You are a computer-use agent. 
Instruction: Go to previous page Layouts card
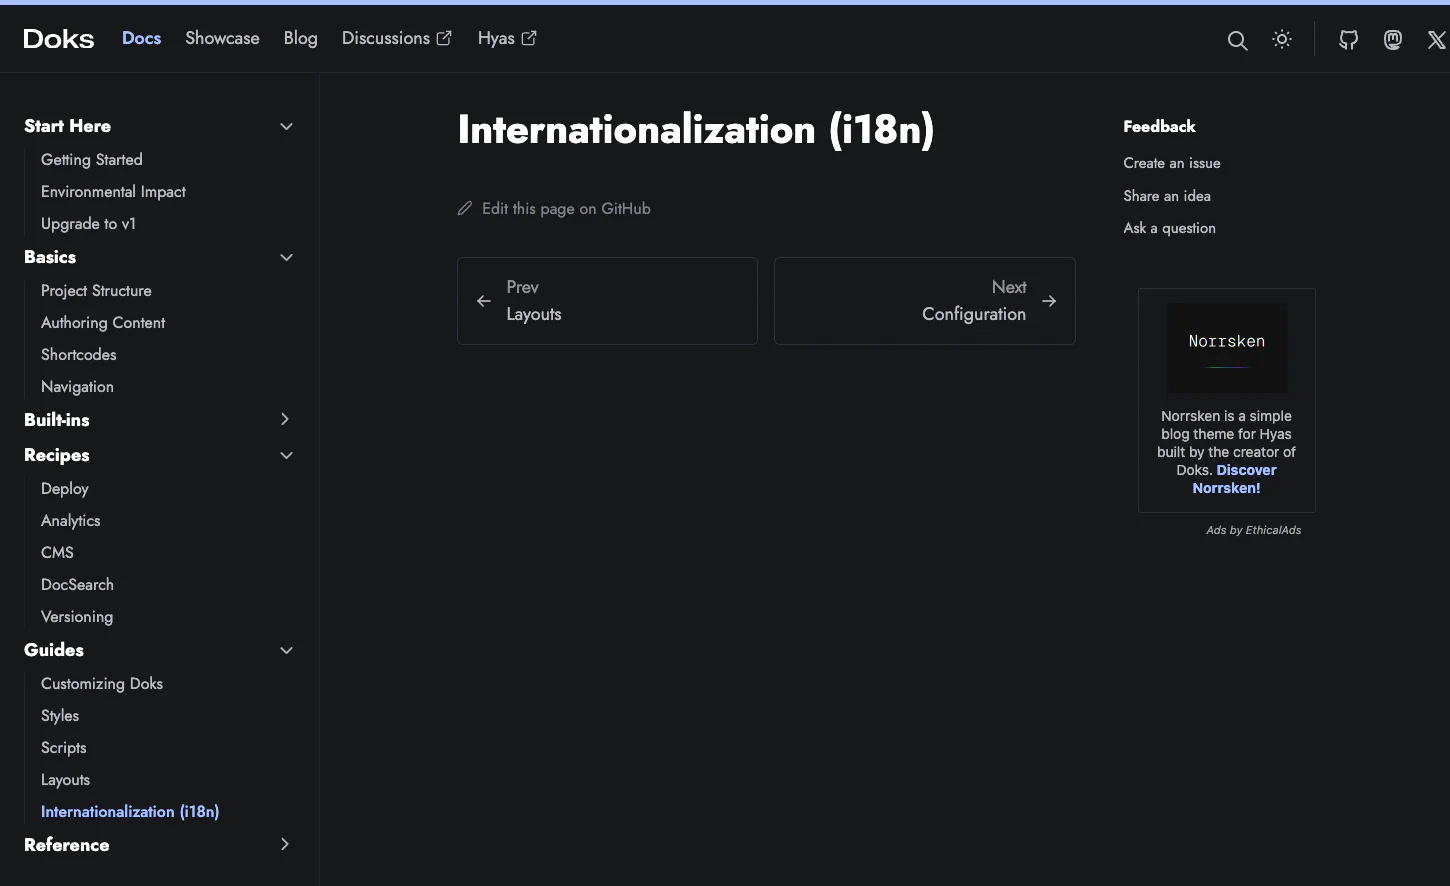[x=607, y=301]
